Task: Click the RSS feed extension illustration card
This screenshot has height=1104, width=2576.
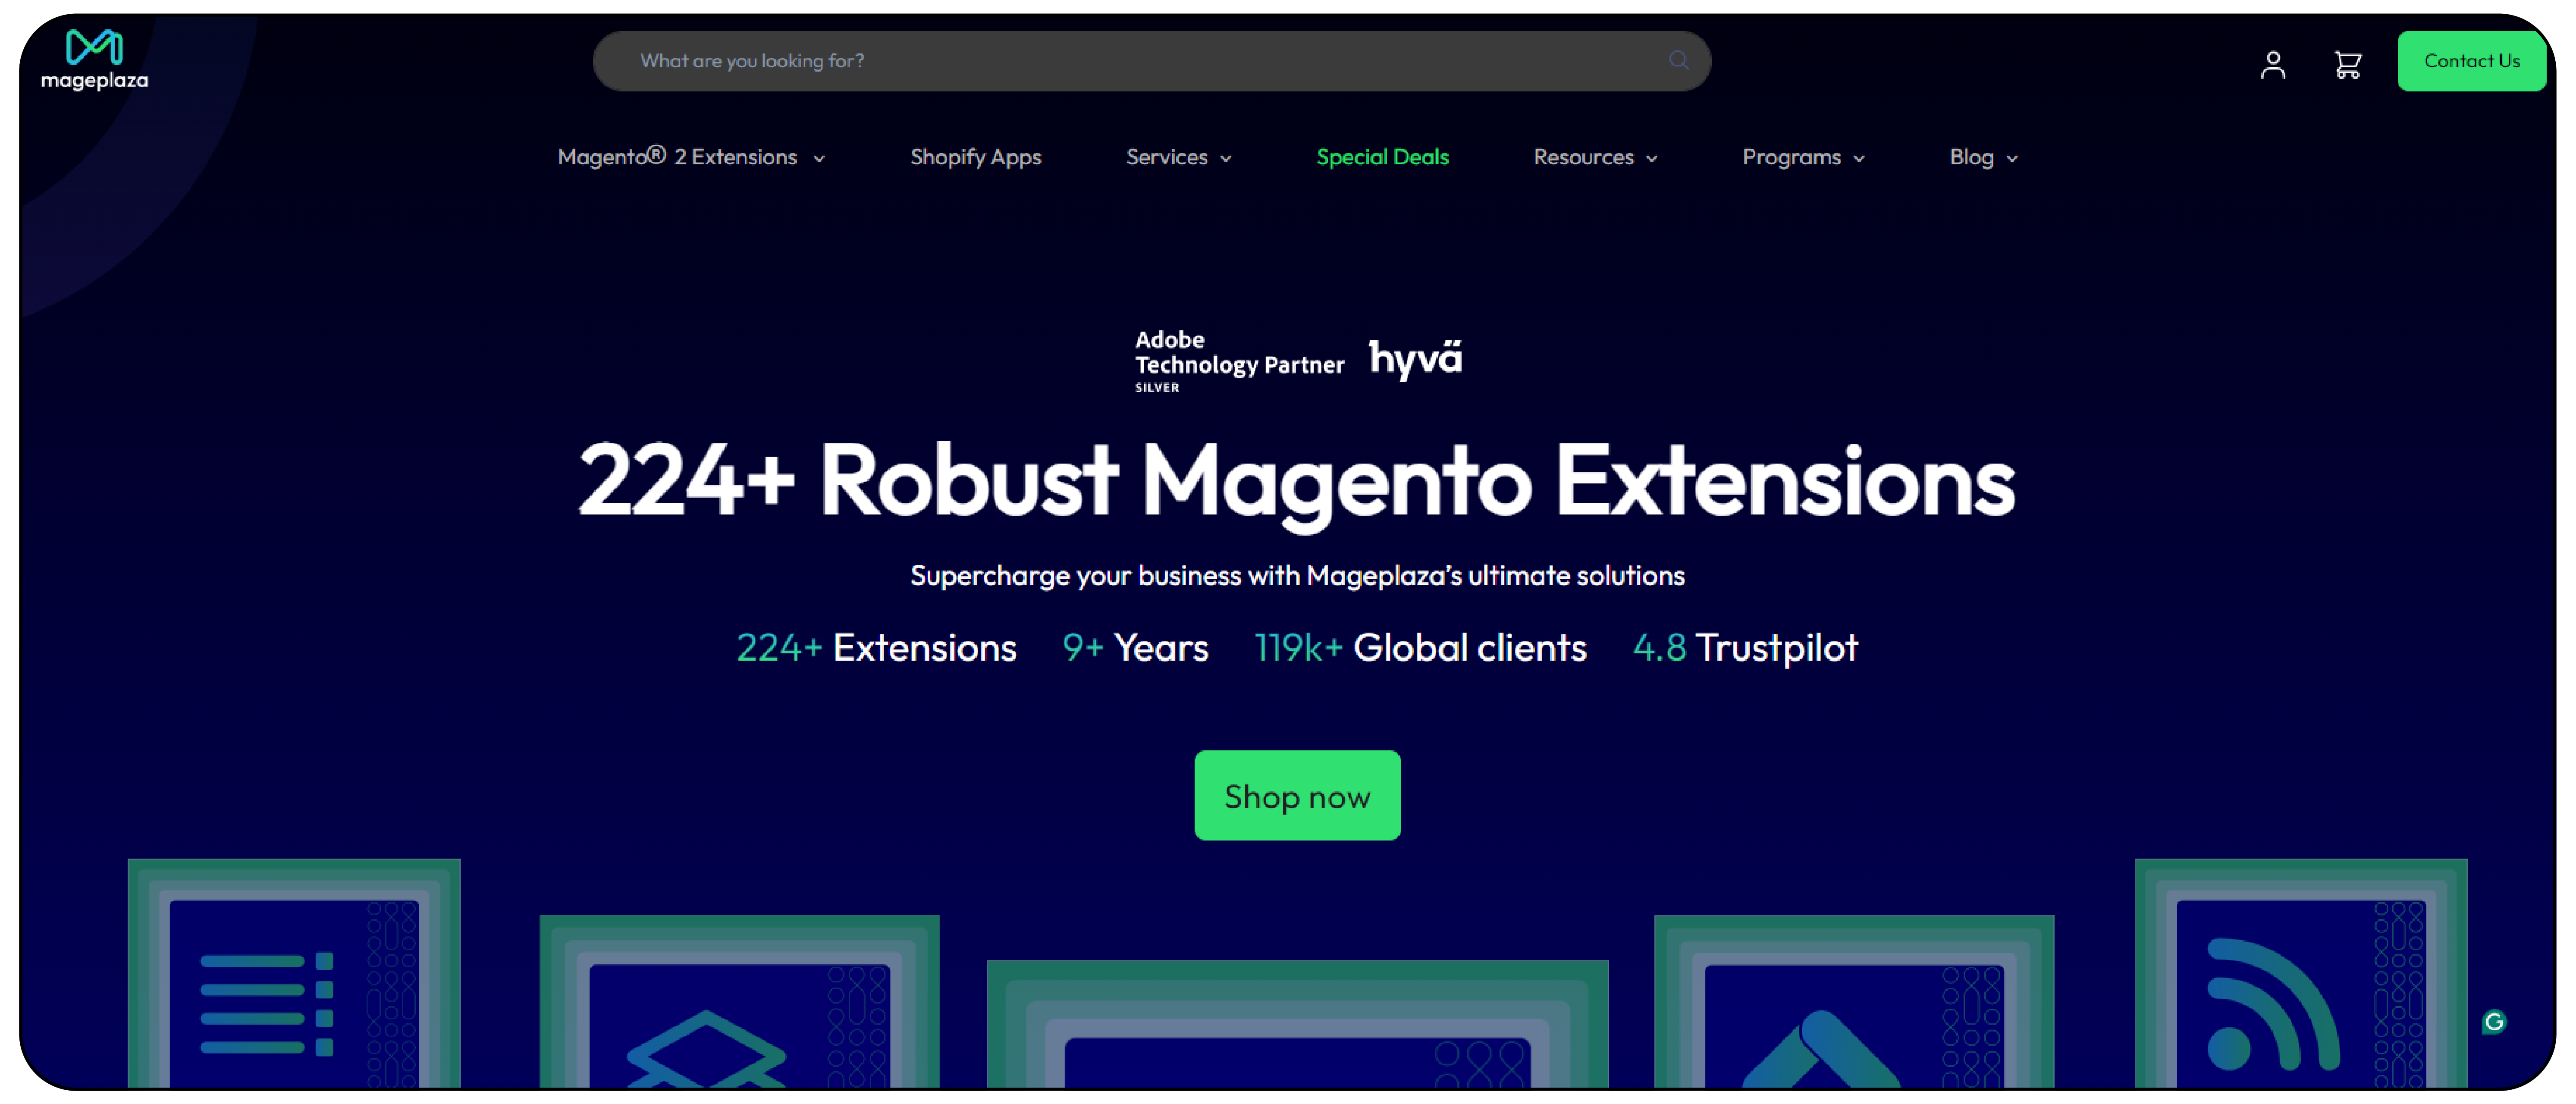Action: point(2300,973)
